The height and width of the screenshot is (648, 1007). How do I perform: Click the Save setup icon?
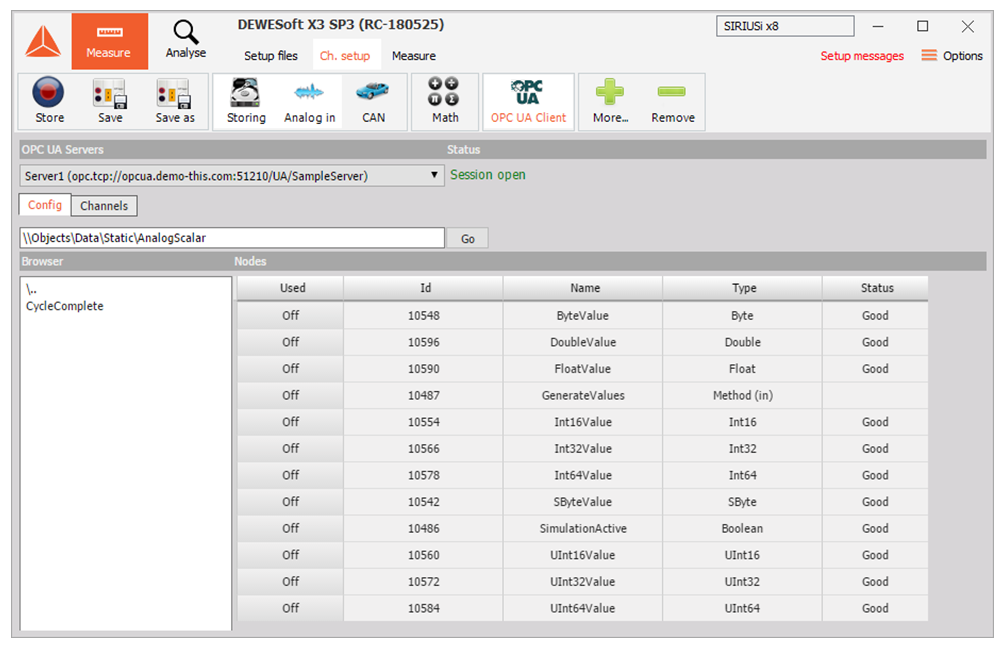click(110, 101)
